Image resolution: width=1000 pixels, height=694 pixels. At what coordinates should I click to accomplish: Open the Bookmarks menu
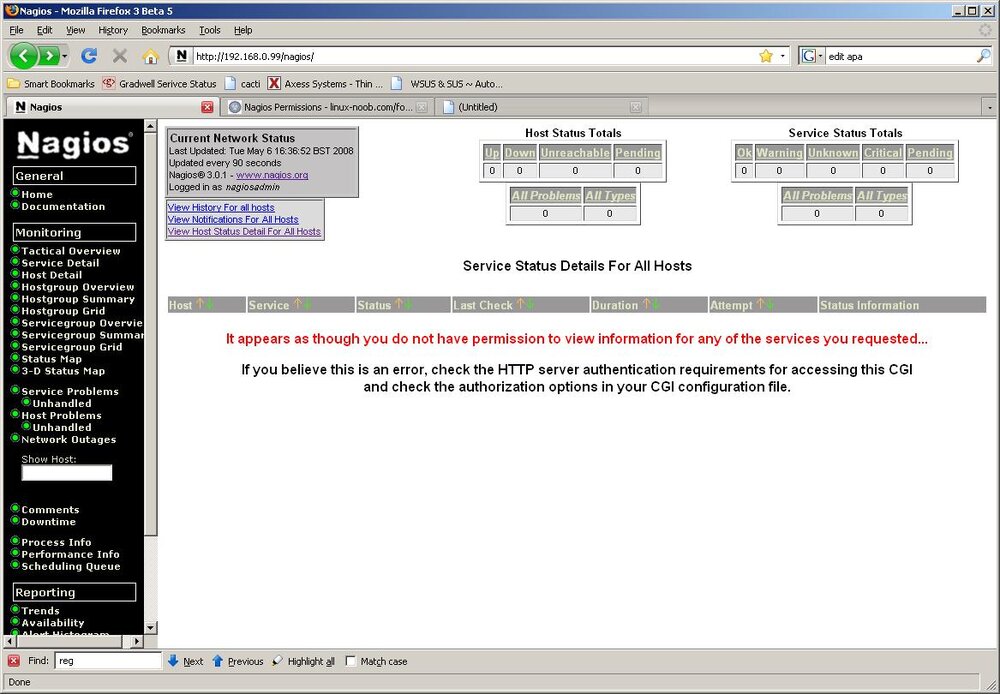coord(163,30)
